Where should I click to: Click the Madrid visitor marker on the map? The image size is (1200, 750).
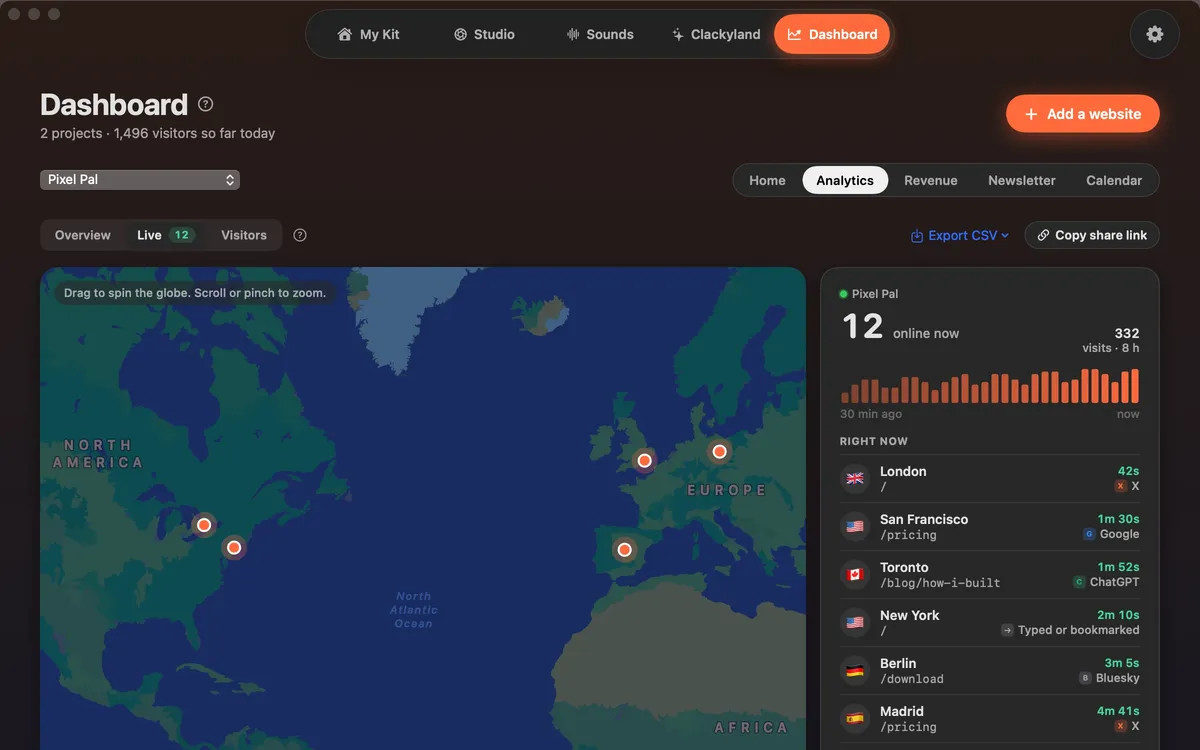[x=625, y=550]
